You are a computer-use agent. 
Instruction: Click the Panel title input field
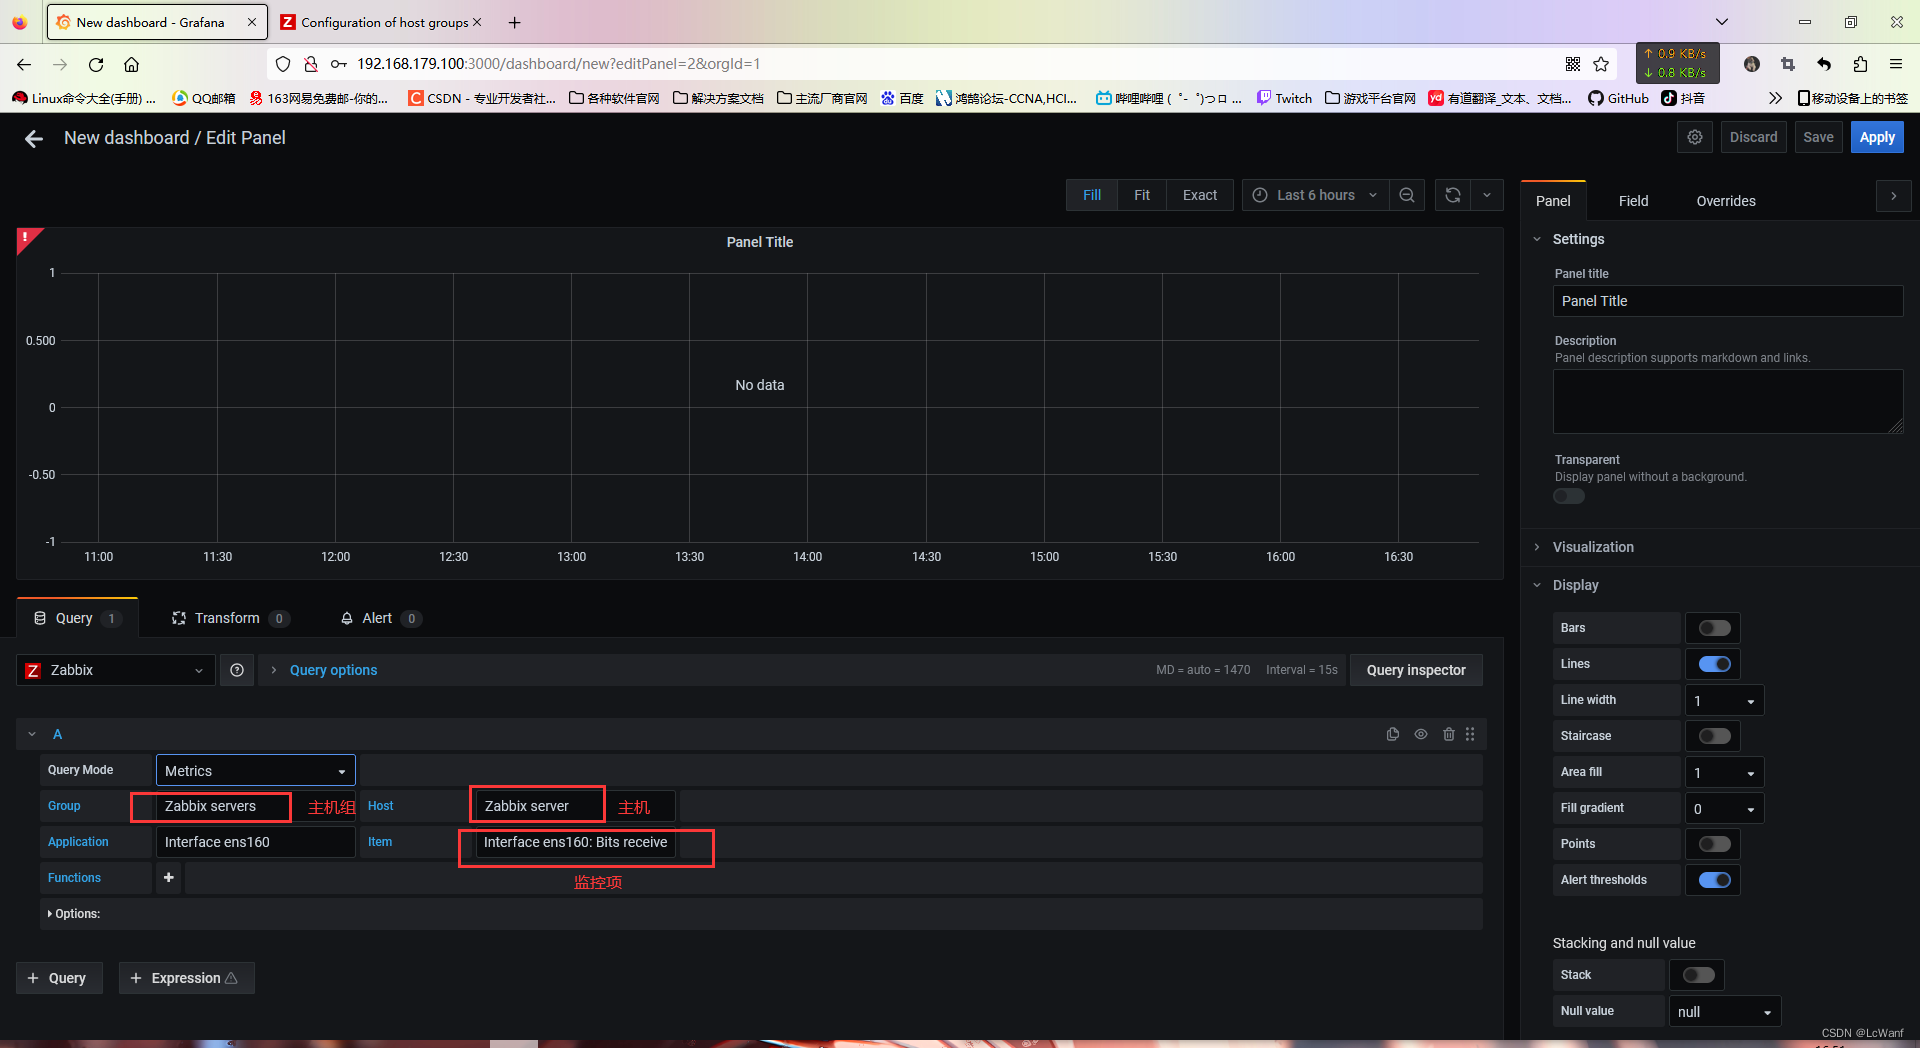pyautogui.click(x=1727, y=301)
